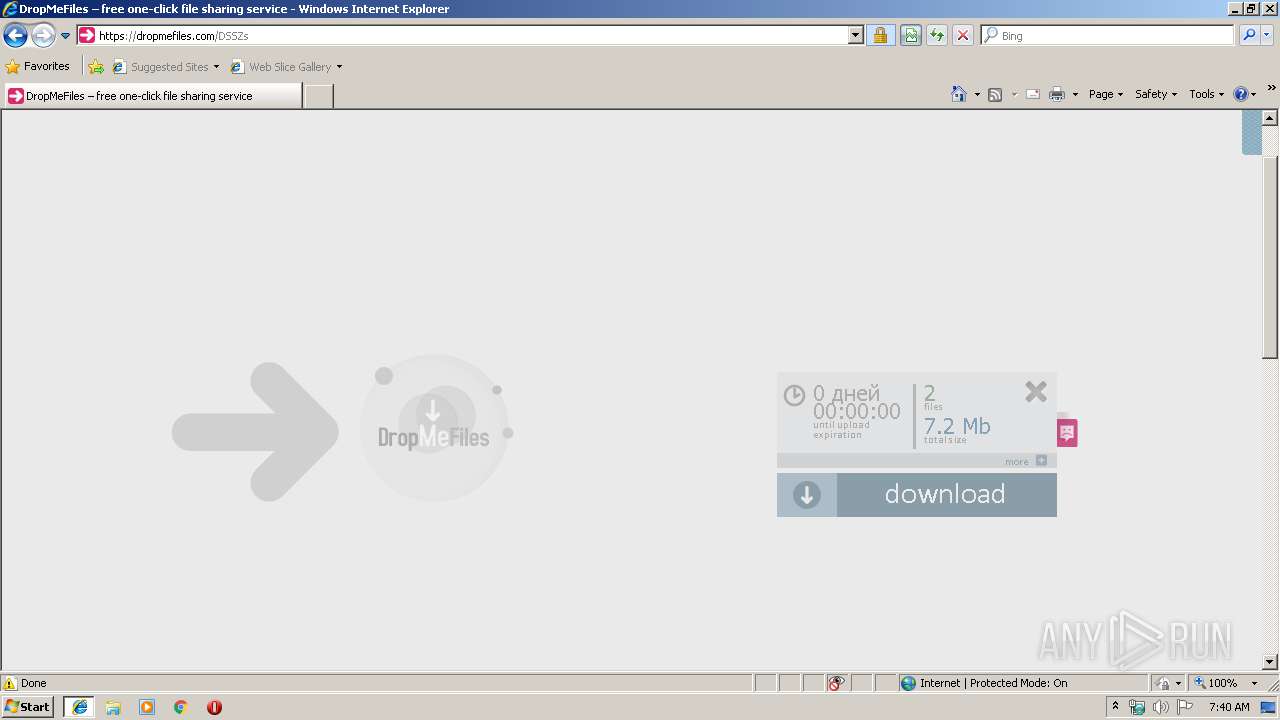Stop loading with the red X
This screenshot has height=720, width=1280.
pyautogui.click(x=963, y=35)
